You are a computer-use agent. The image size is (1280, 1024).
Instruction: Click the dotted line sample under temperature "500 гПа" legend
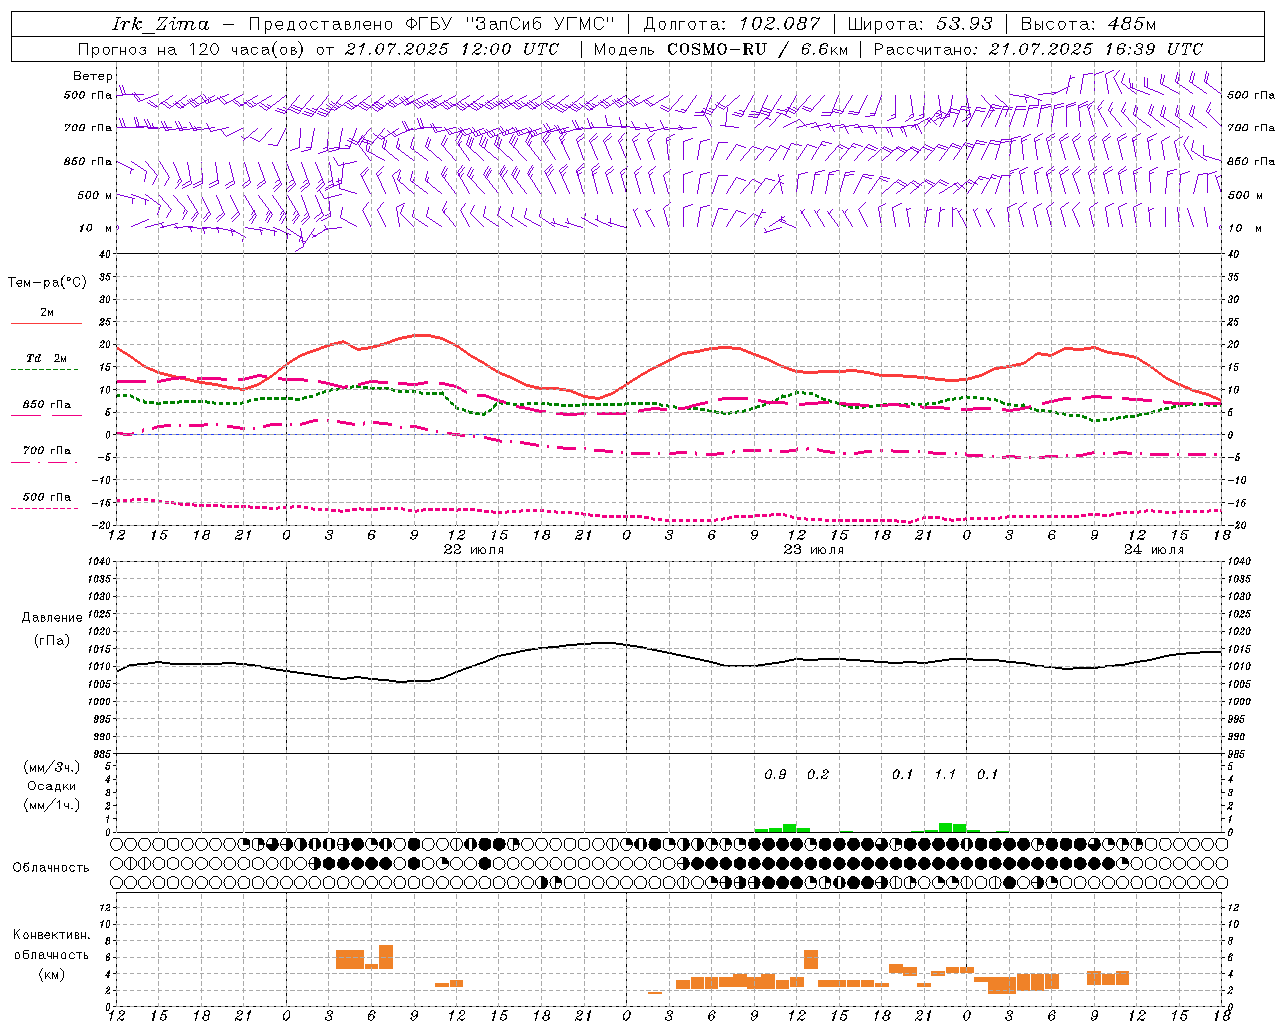point(45,509)
